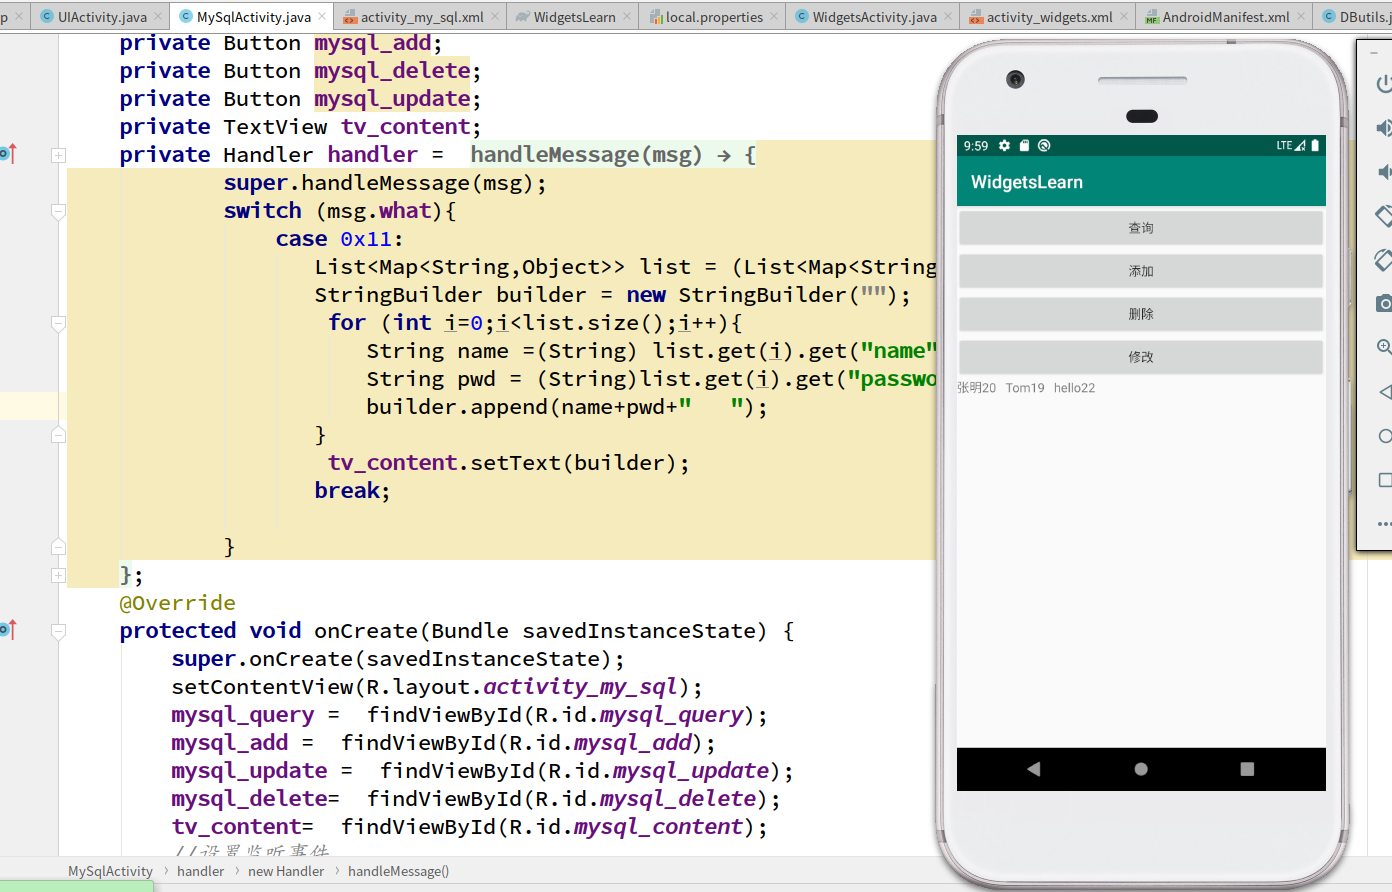
Task: Click the result text 张明20 Tom19 hello22
Action: coord(1026,388)
